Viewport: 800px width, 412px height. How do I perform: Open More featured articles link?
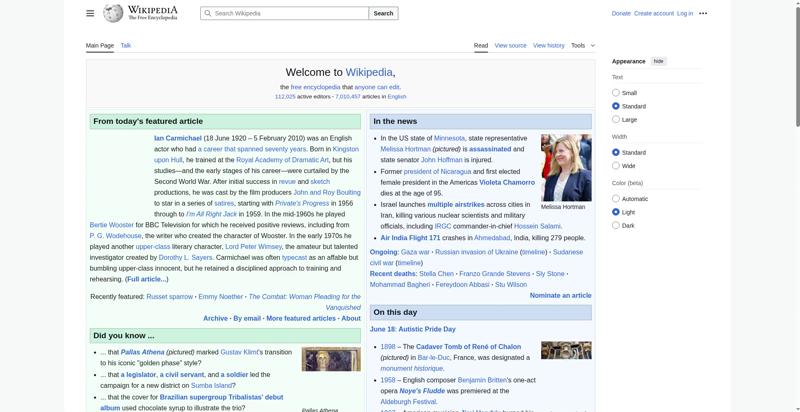(301, 318)
